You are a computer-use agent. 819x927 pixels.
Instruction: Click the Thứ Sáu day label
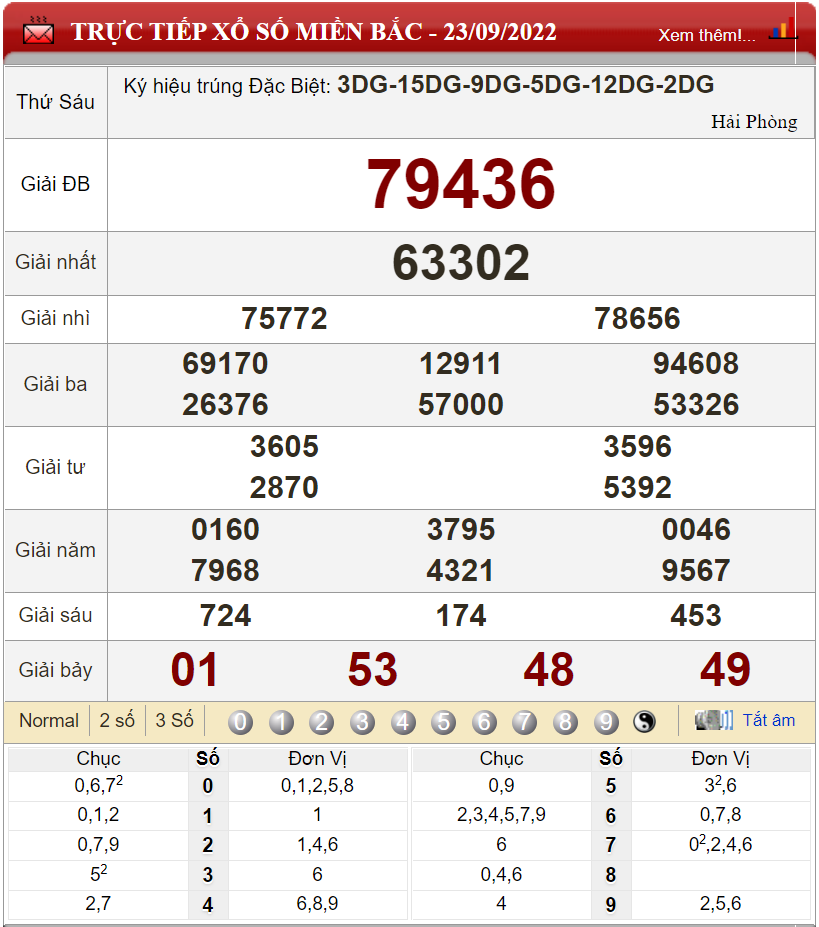[56, 102]
